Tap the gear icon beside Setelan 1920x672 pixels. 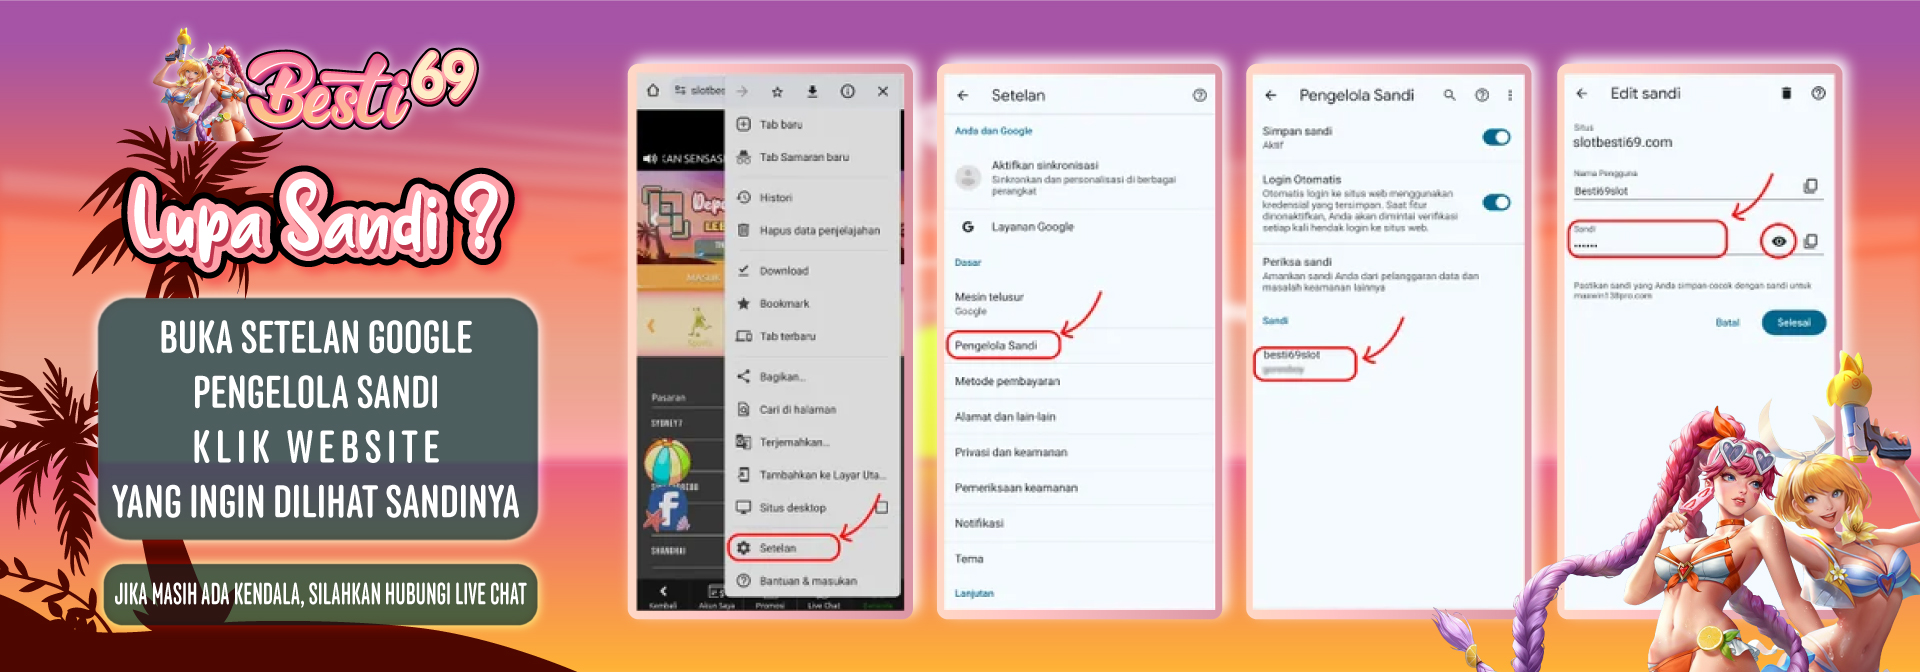click(743, 548)
